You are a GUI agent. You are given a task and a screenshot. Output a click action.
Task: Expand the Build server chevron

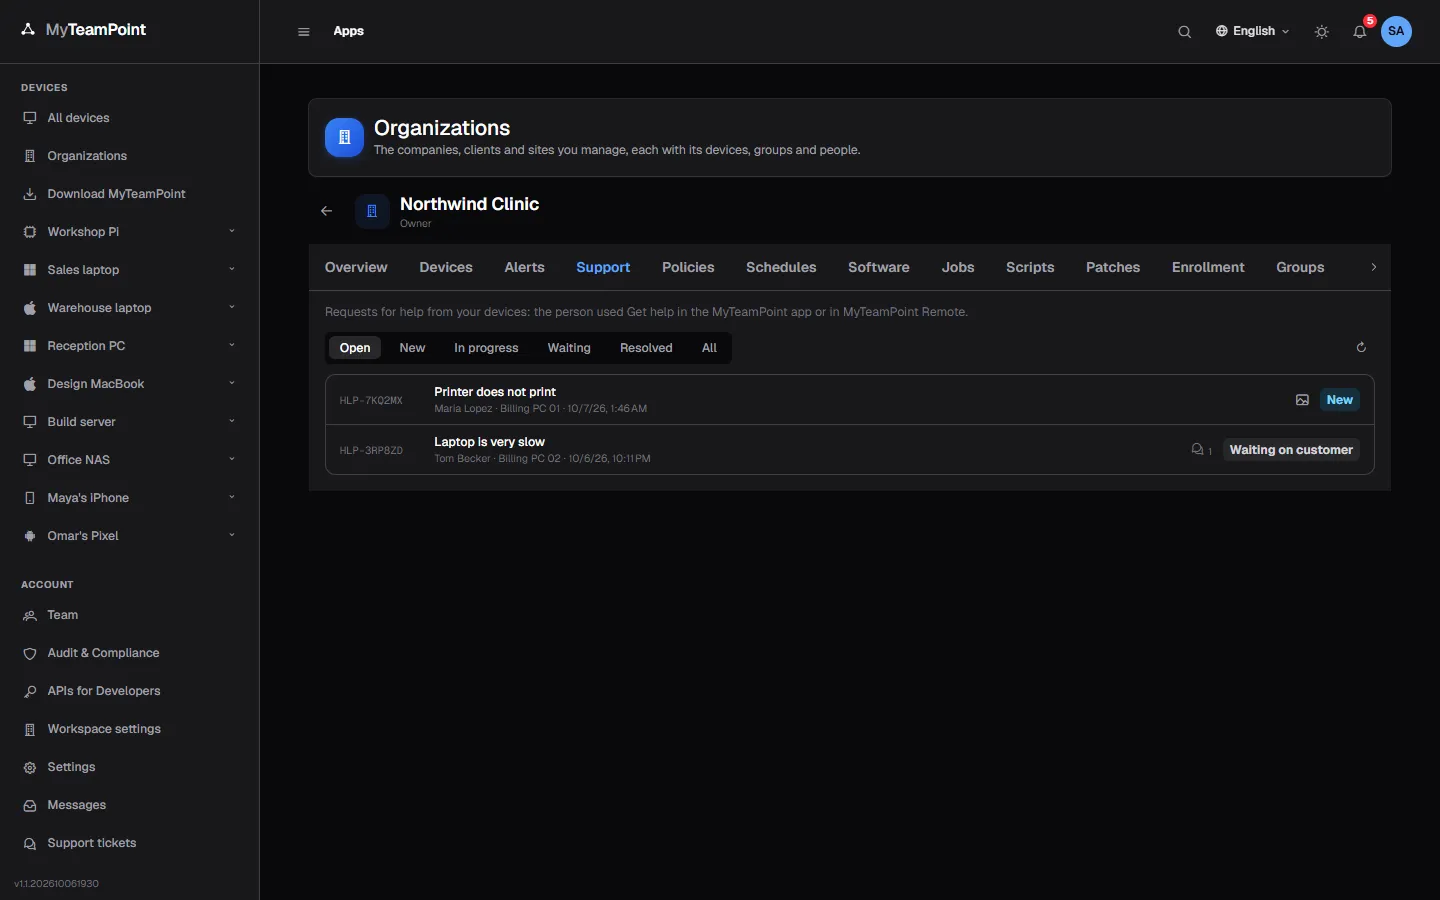[x=232, y=421]
